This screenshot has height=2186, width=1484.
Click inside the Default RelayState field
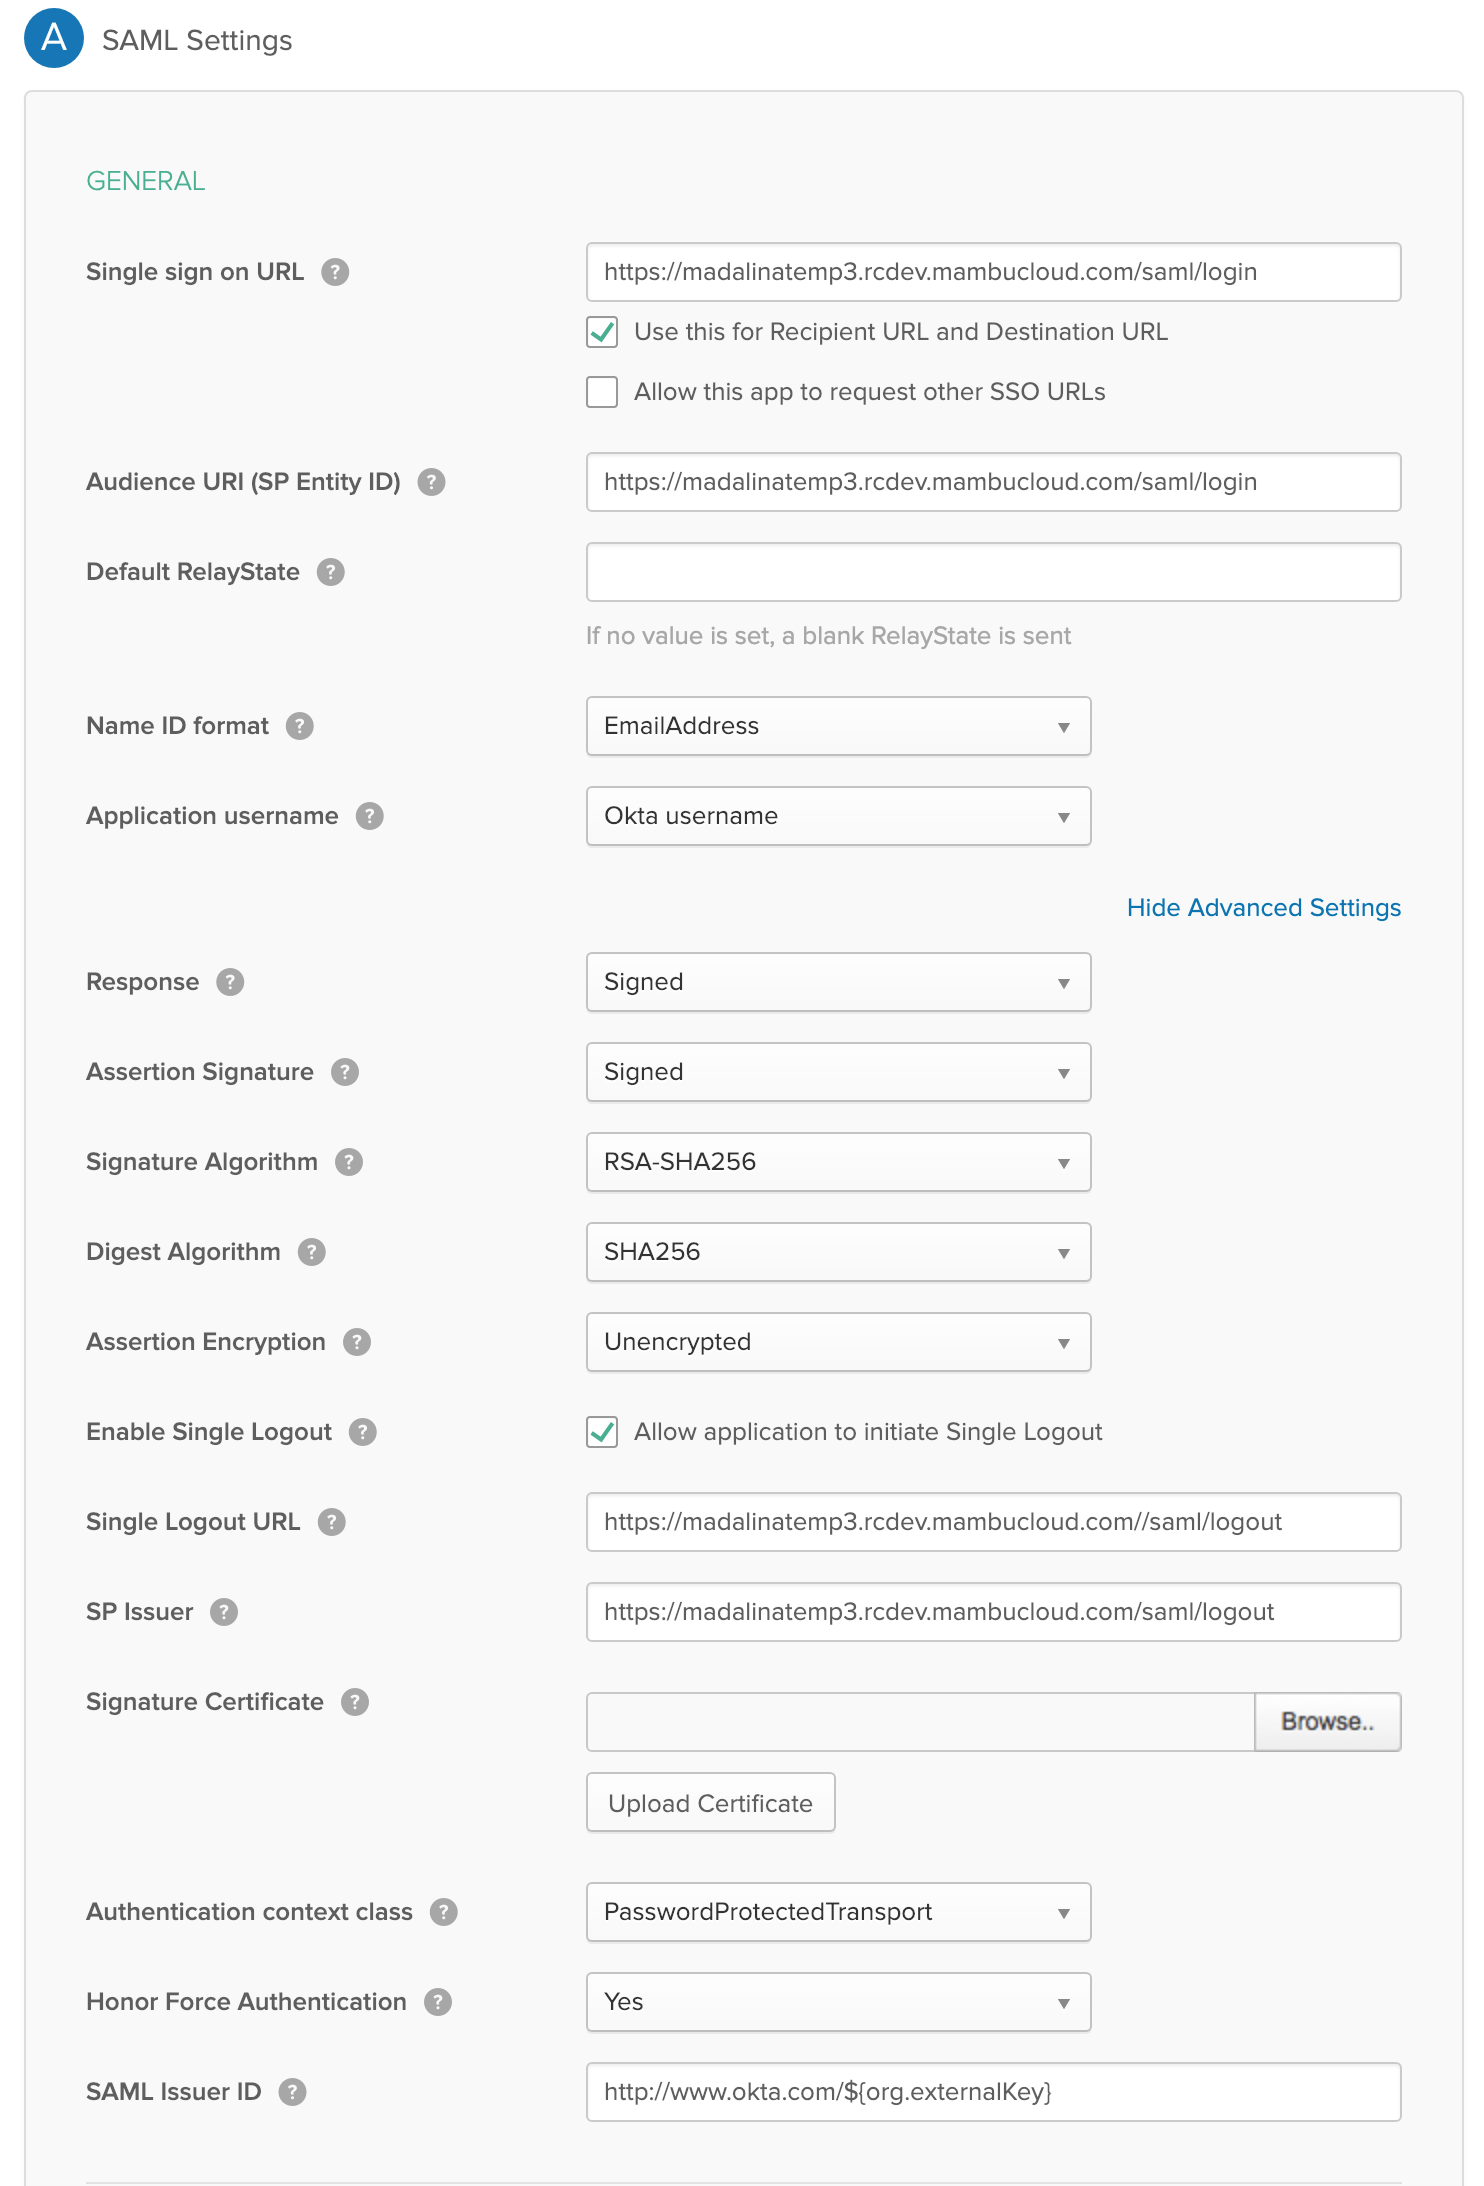pyautogui.click(x=993, y=571)
